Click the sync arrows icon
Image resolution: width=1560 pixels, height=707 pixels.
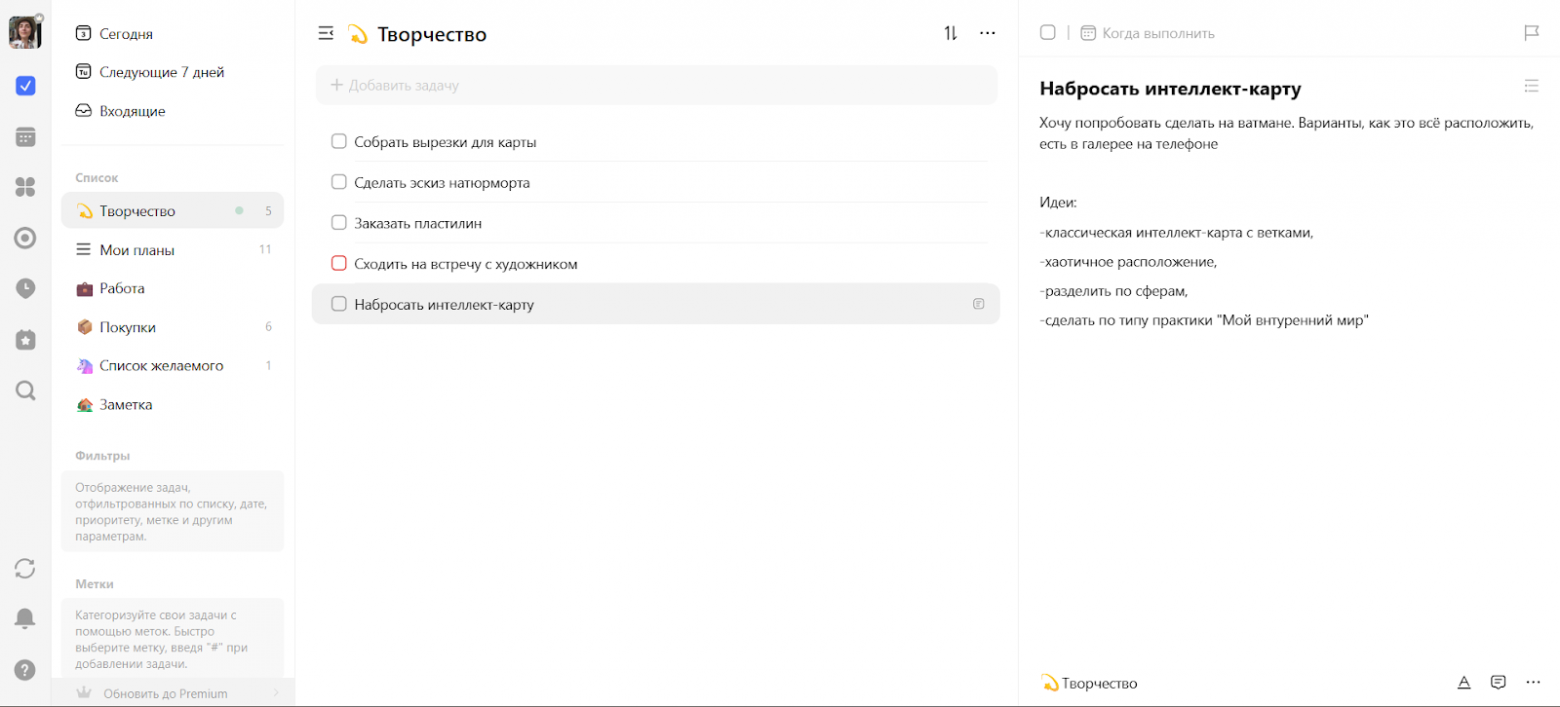point(25,568)
